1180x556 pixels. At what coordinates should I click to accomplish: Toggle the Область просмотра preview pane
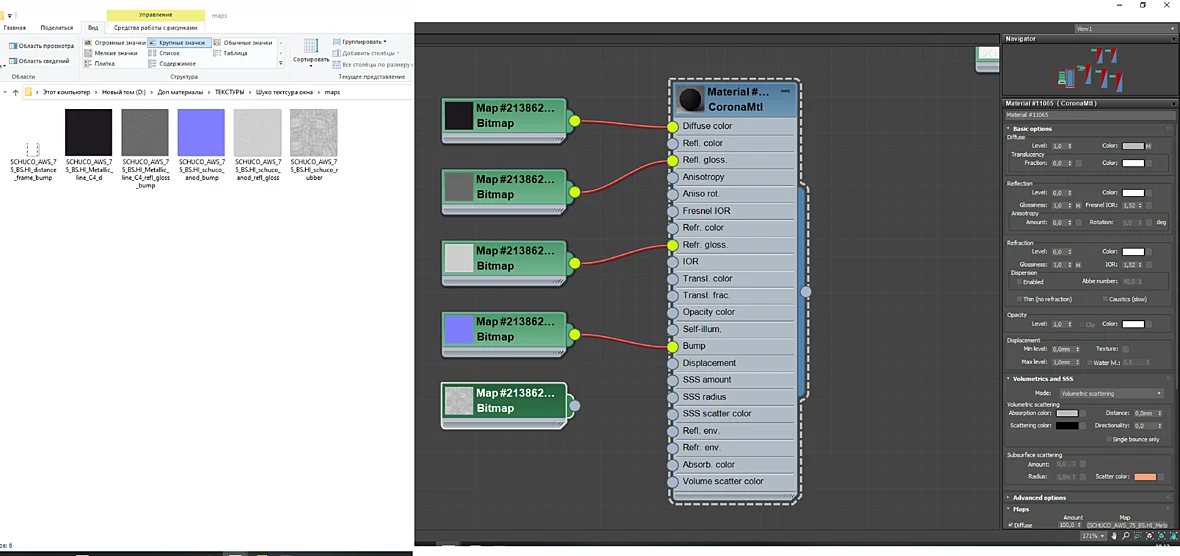pos(42,46)
